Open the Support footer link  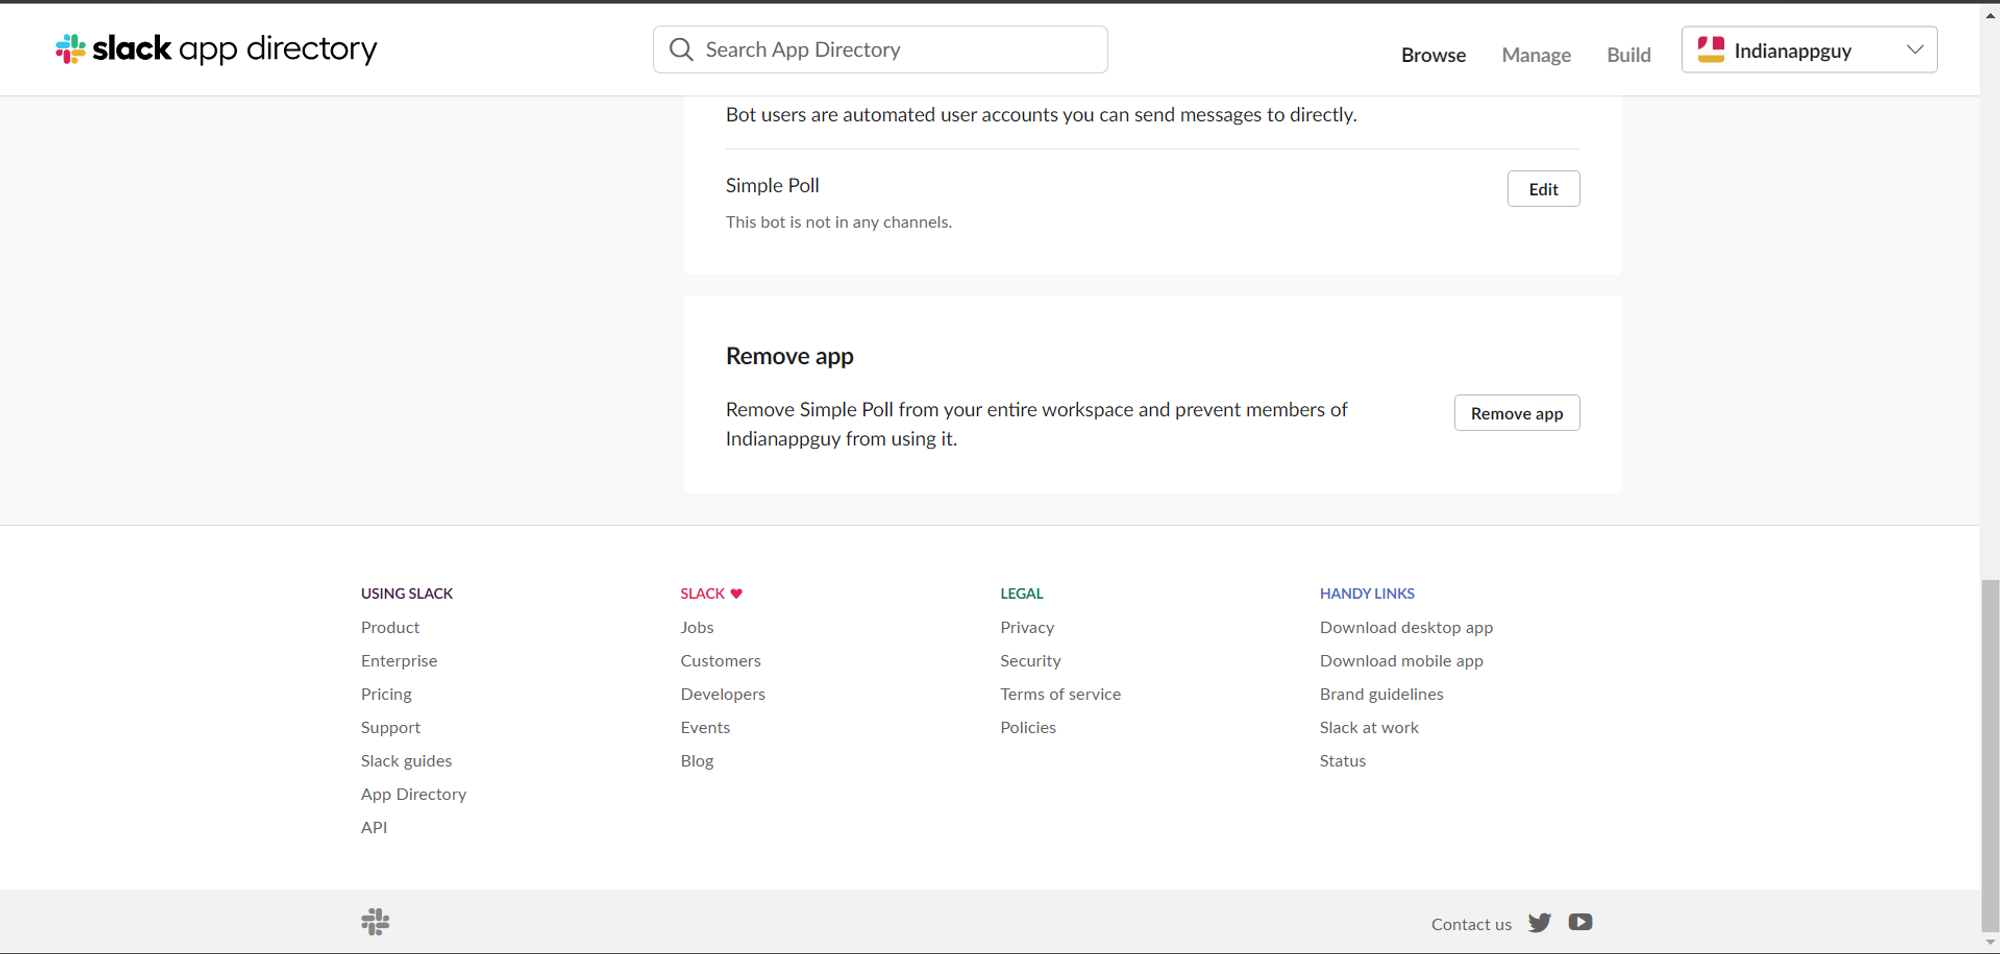(x=390, y=728)
